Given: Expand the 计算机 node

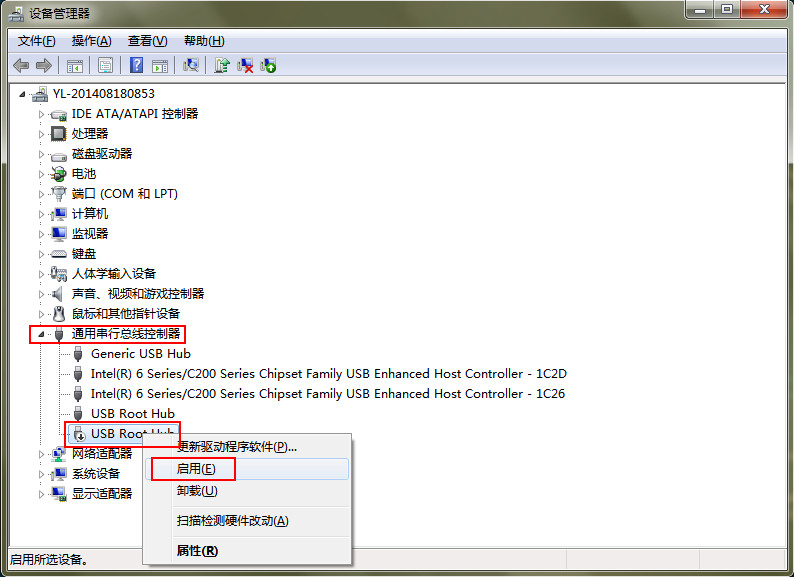Looking at the screenshot, I should (x=42, y=214).
